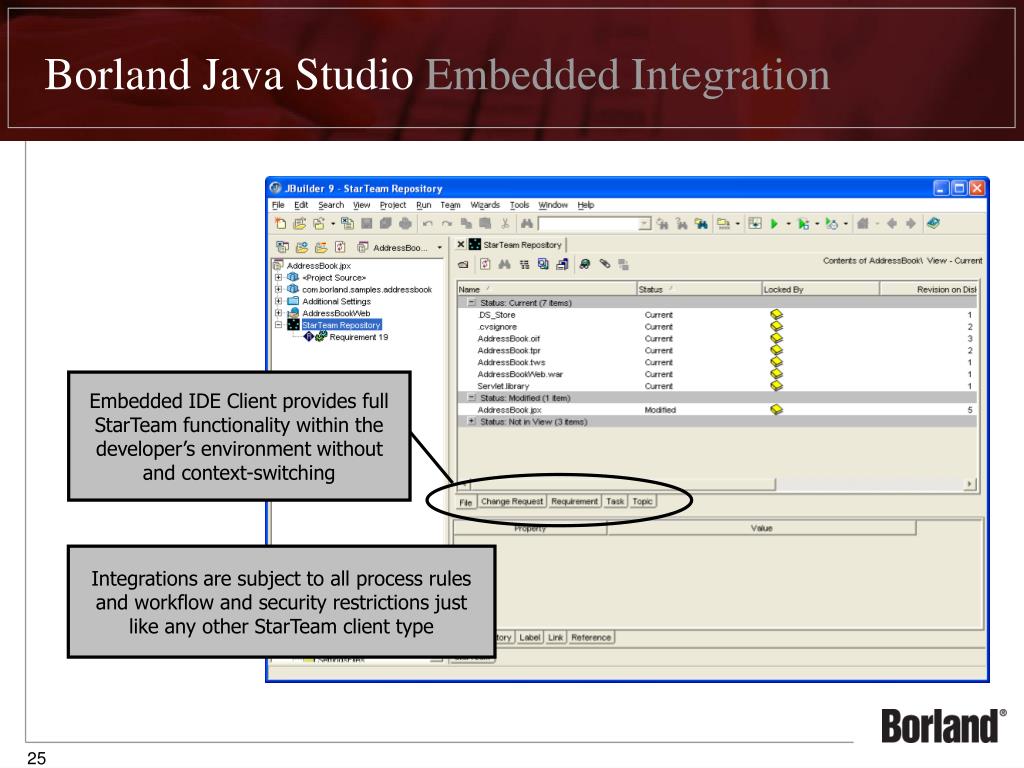Sort by the Locked By column header
Screen dimensions: 1024x768
pyautogui.click(x=820, y=289)
